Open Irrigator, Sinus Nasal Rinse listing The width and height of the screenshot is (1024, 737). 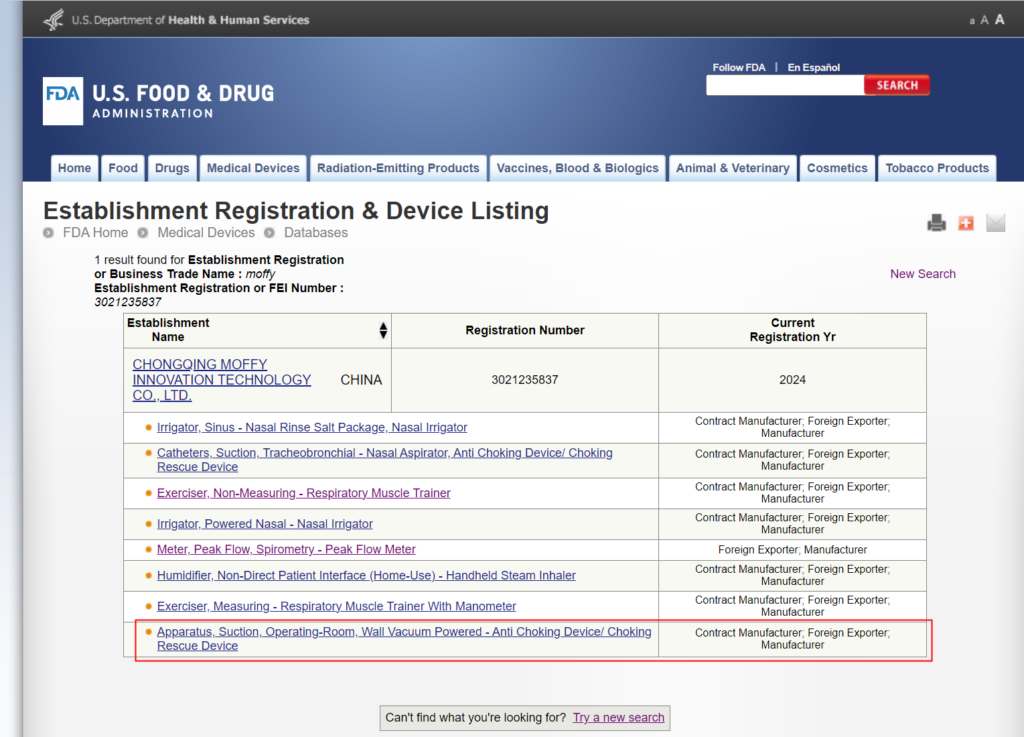pyautogui.click(x=312, y=428)
